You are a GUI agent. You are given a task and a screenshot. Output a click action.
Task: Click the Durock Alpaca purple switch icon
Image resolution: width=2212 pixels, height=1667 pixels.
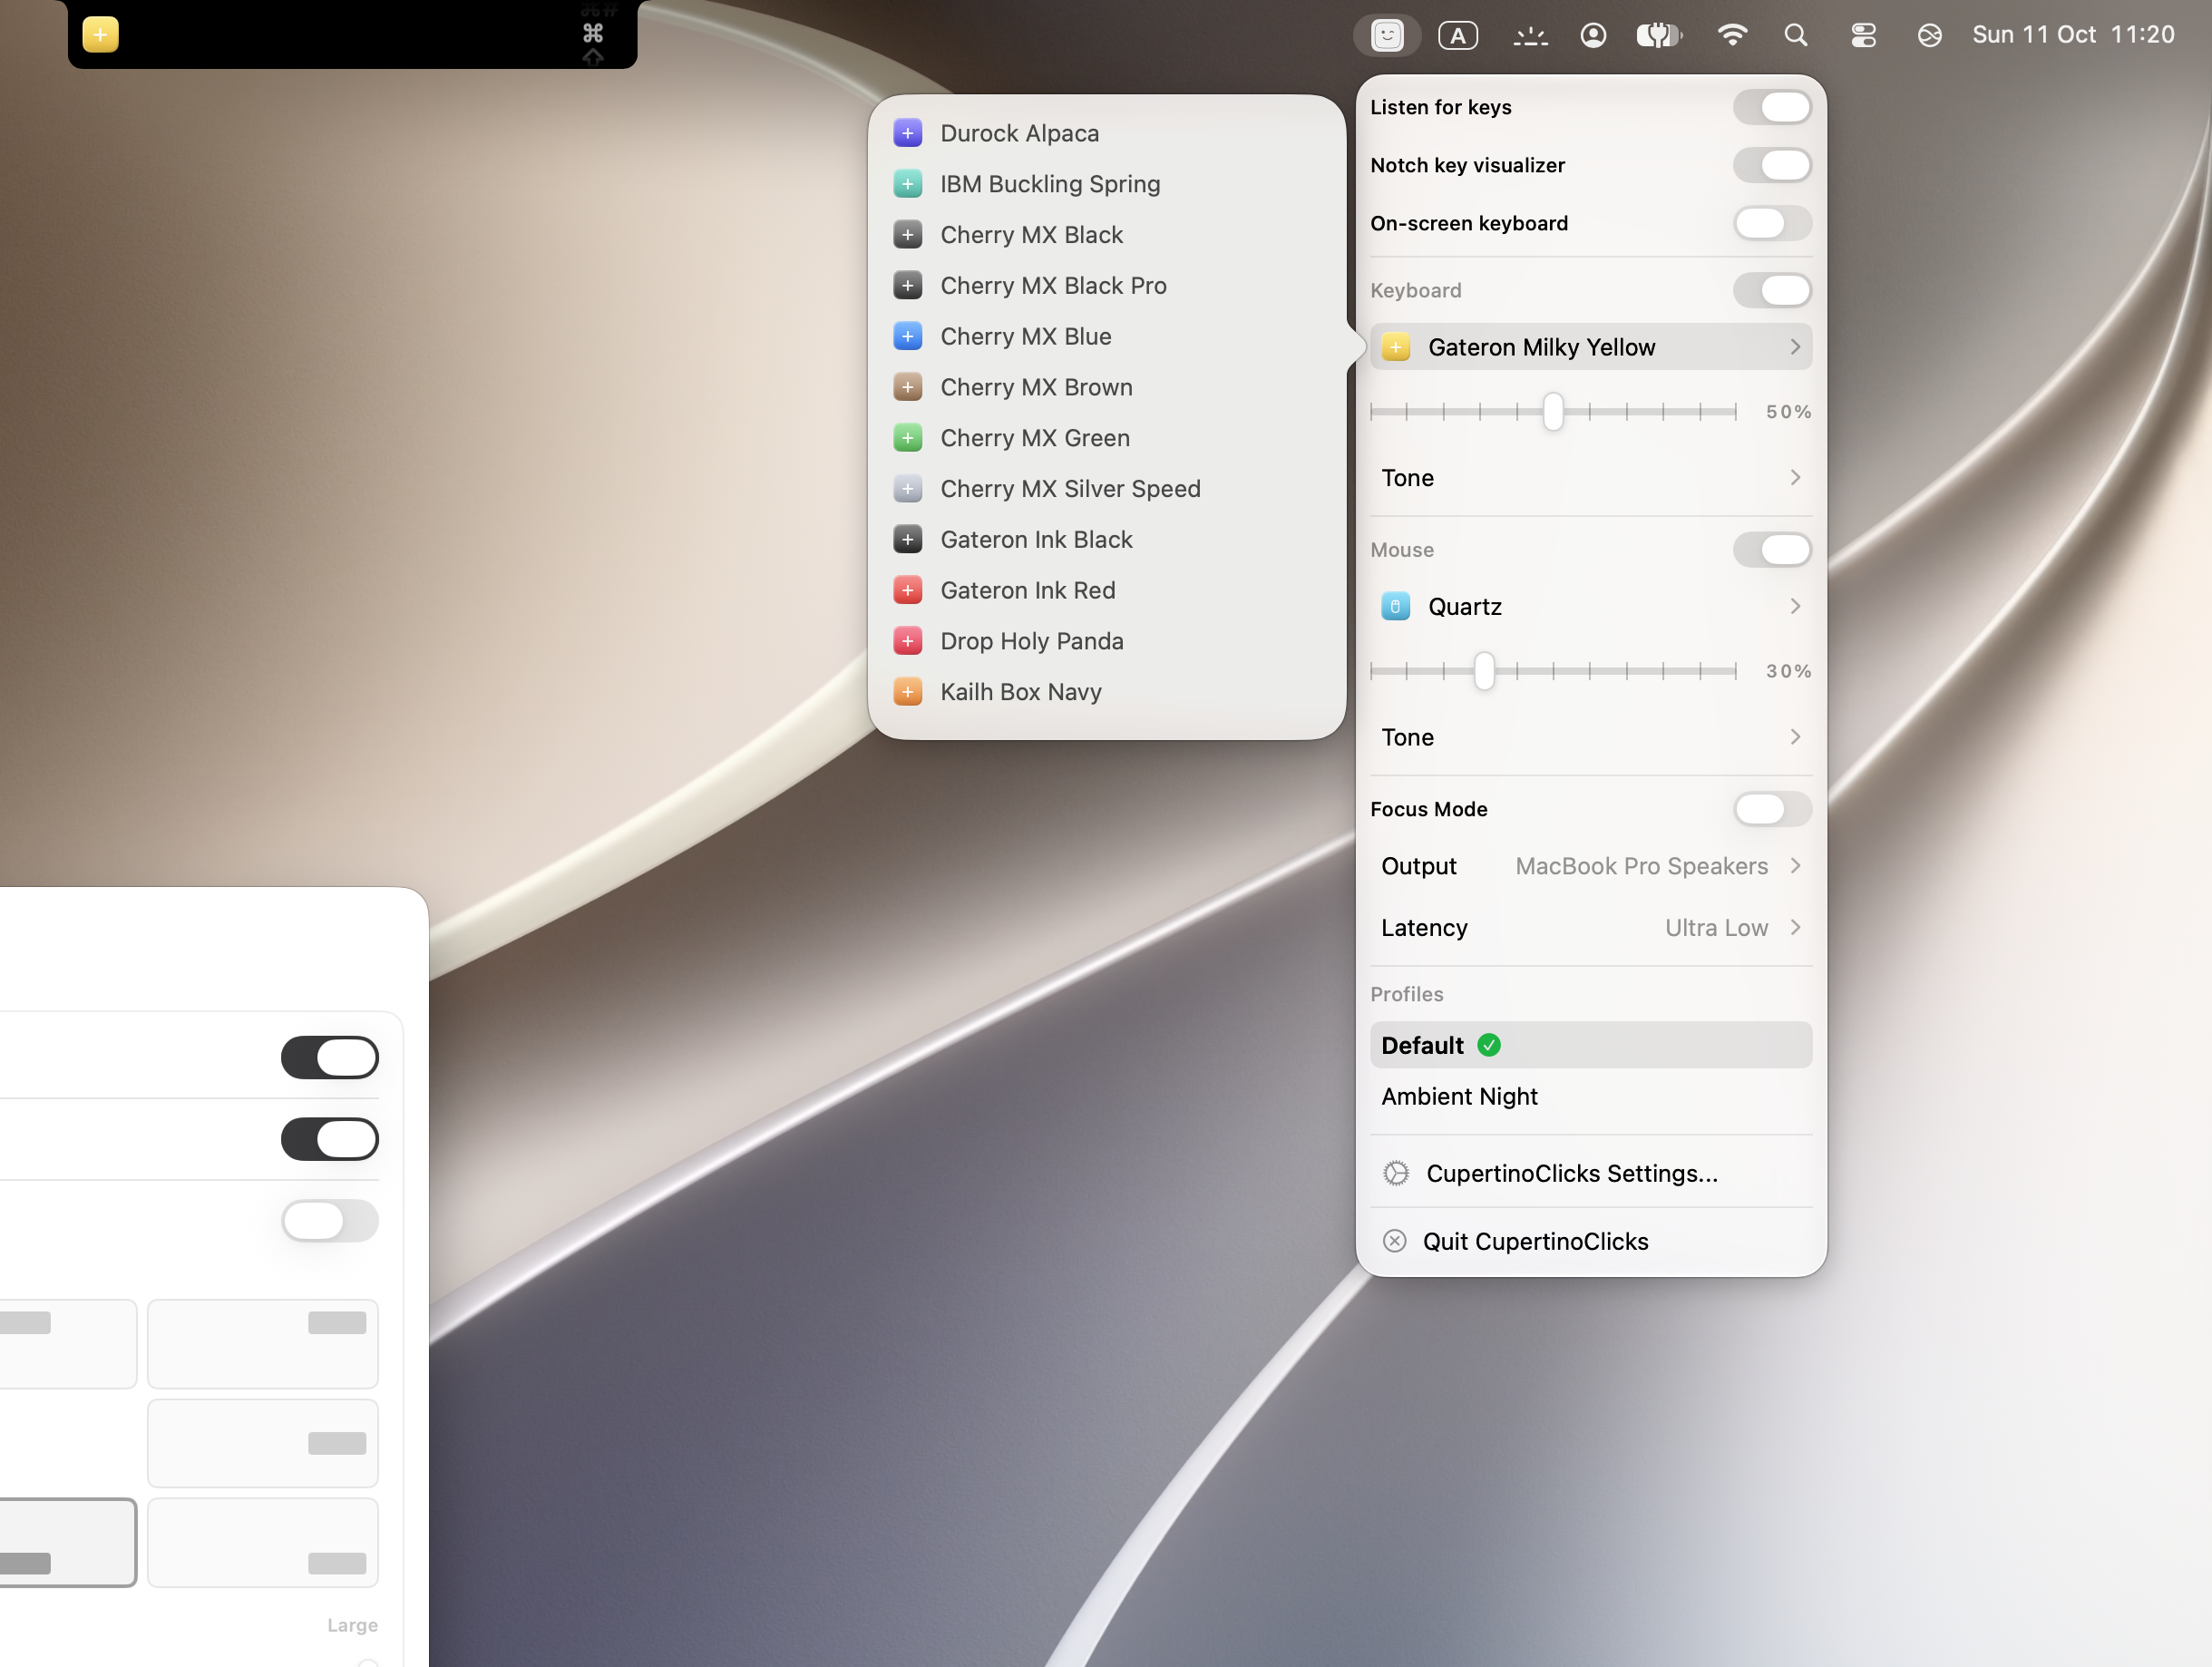pos(907,133)
